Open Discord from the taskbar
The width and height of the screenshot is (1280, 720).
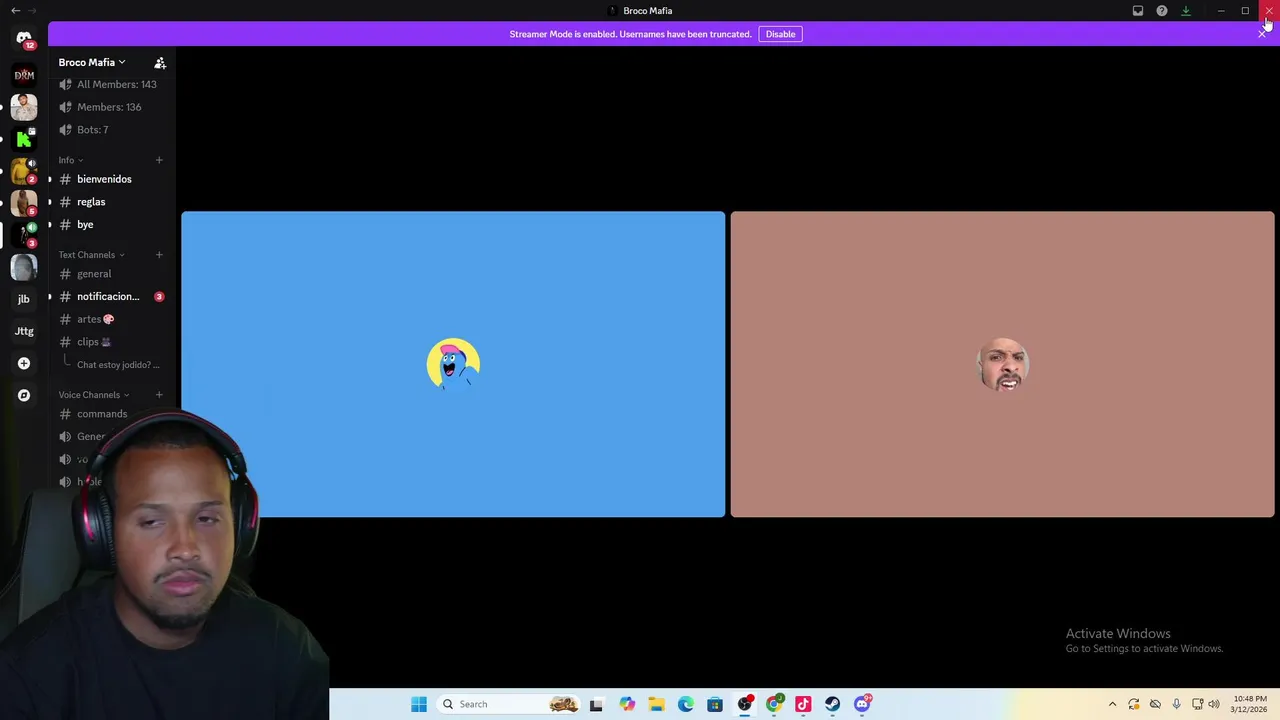click(x=862, y=704)
